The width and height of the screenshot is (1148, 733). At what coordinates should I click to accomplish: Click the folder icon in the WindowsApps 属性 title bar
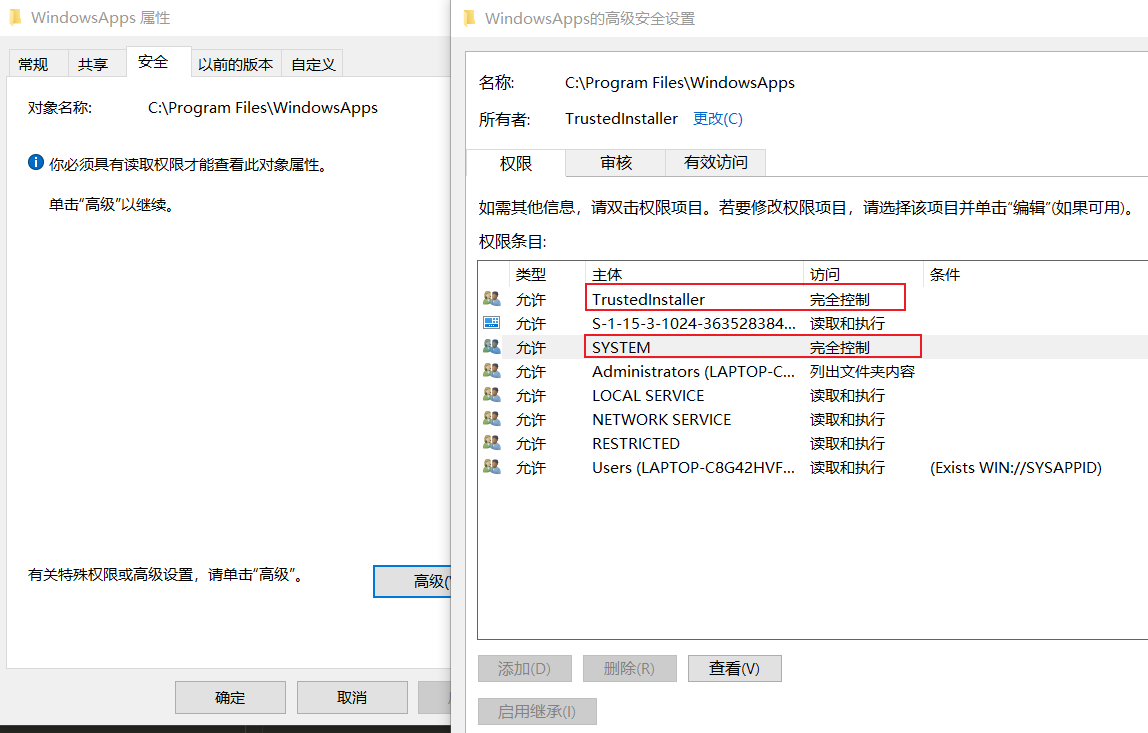(x=15, y=18)
